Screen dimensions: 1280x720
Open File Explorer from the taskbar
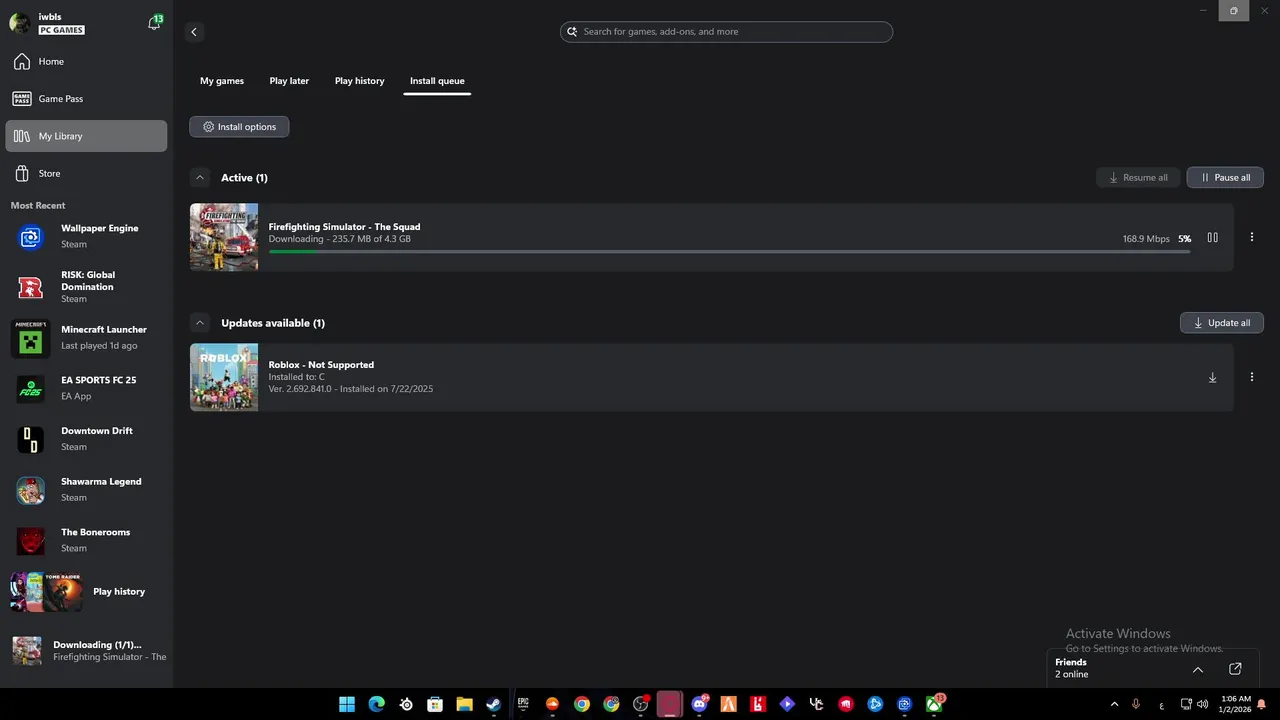click(464, 704)
